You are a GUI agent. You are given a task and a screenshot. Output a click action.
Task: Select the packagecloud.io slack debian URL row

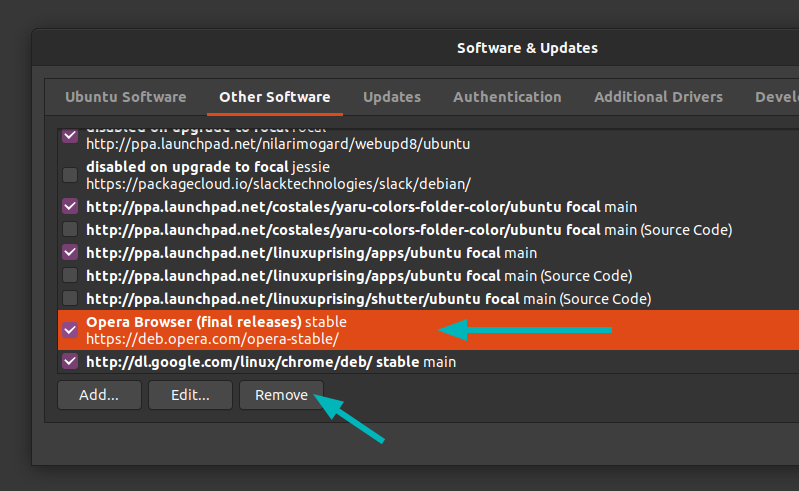(428, 175)
